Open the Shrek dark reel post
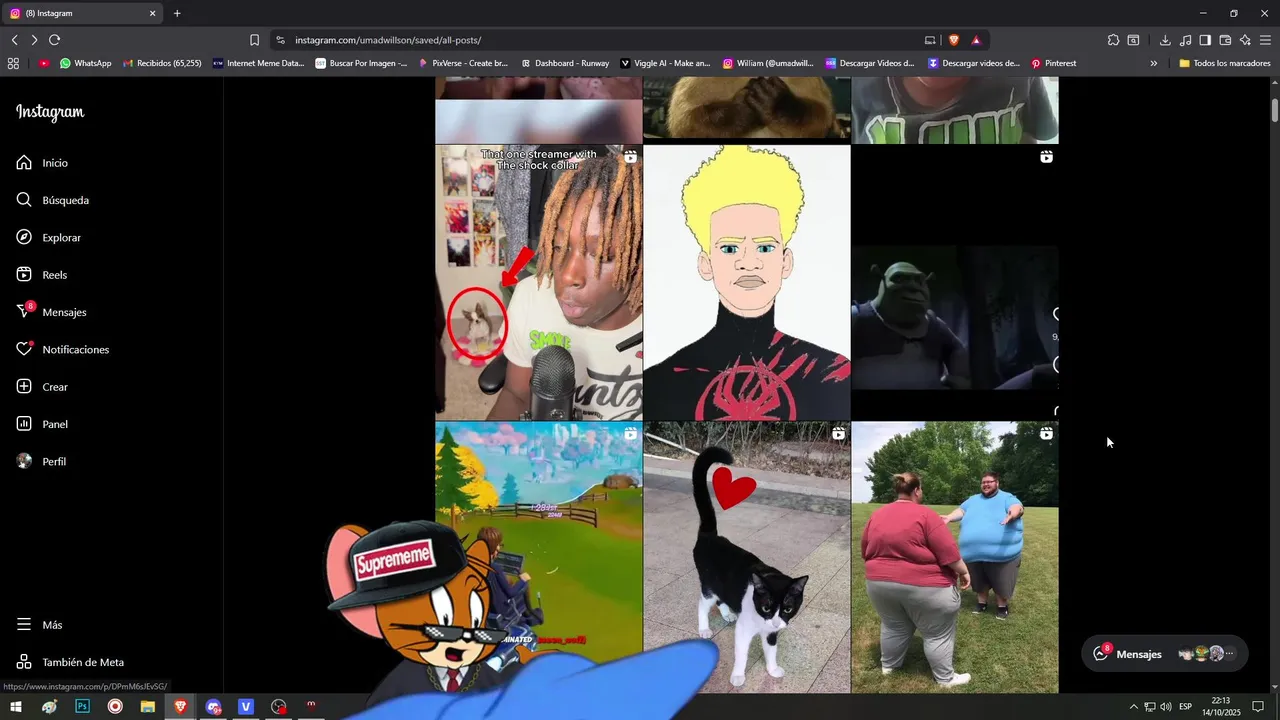 pyautogui.click(x=955, y=283)
